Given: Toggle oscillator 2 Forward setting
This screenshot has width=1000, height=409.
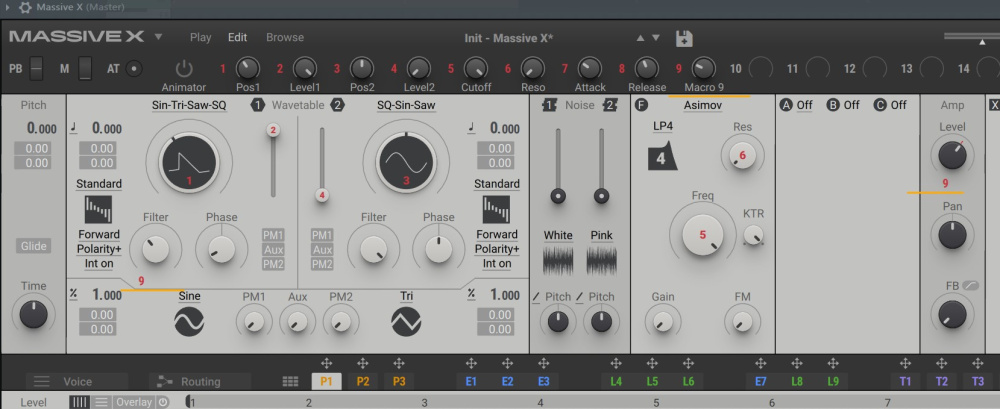Looking at the screenshot, I should (x=497, y=234).
